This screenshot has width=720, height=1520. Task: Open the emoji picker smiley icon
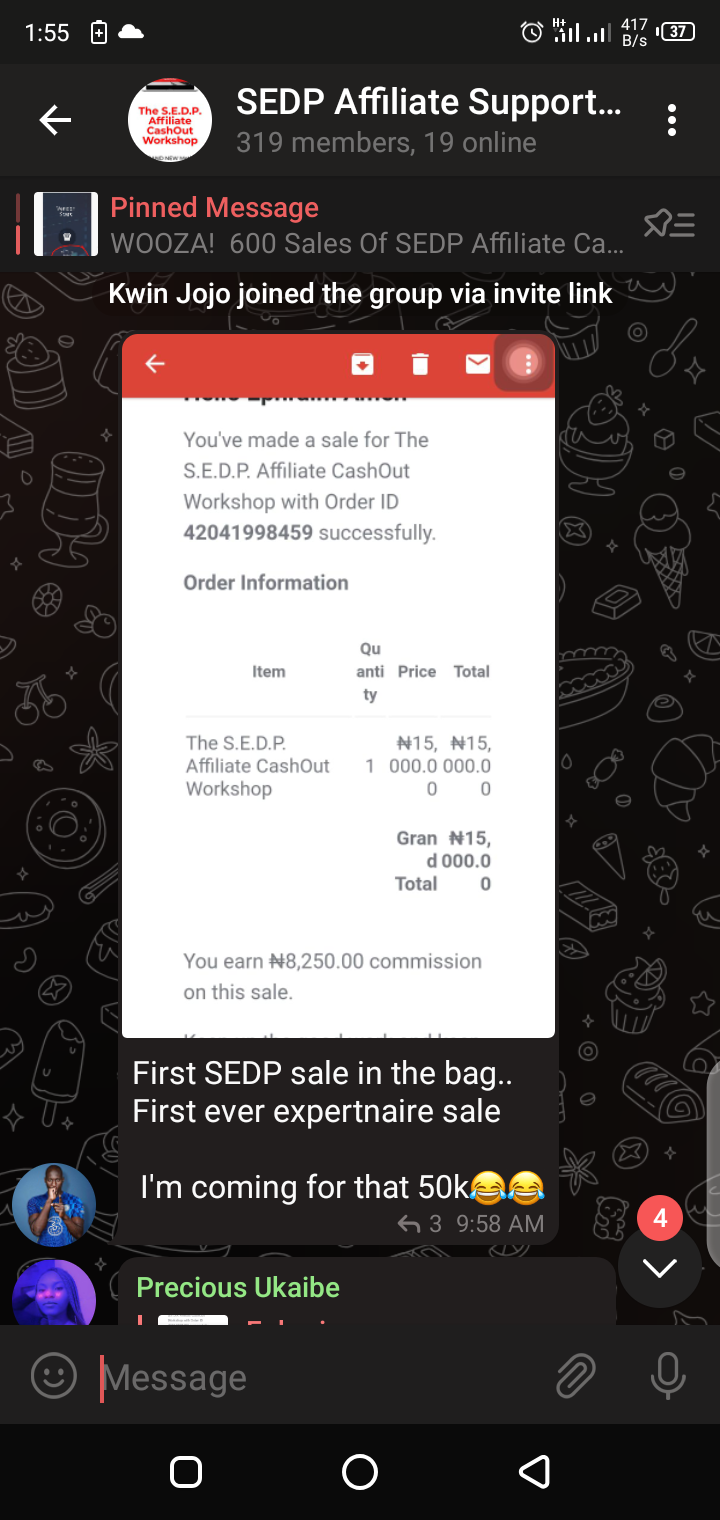[54, 1376]
